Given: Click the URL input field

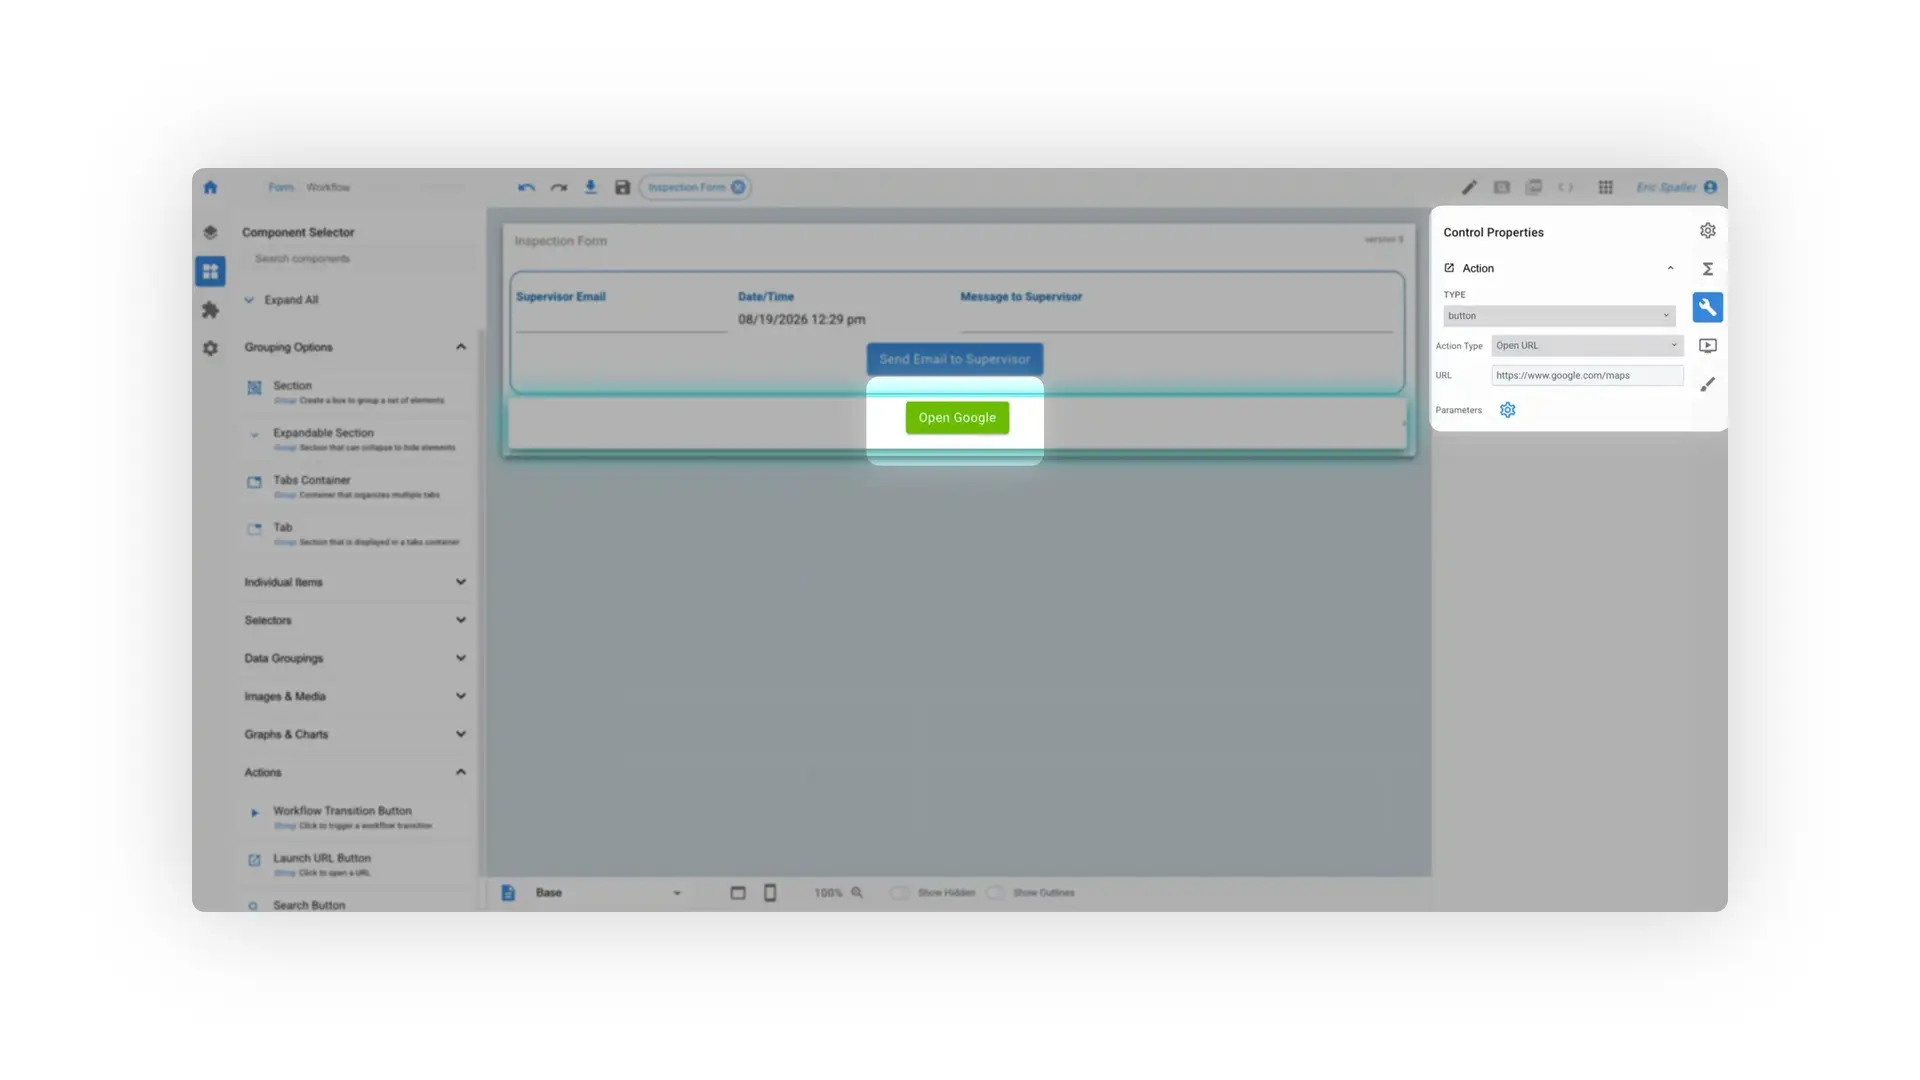Looking at the screenshot, I should coord(1587,376).
